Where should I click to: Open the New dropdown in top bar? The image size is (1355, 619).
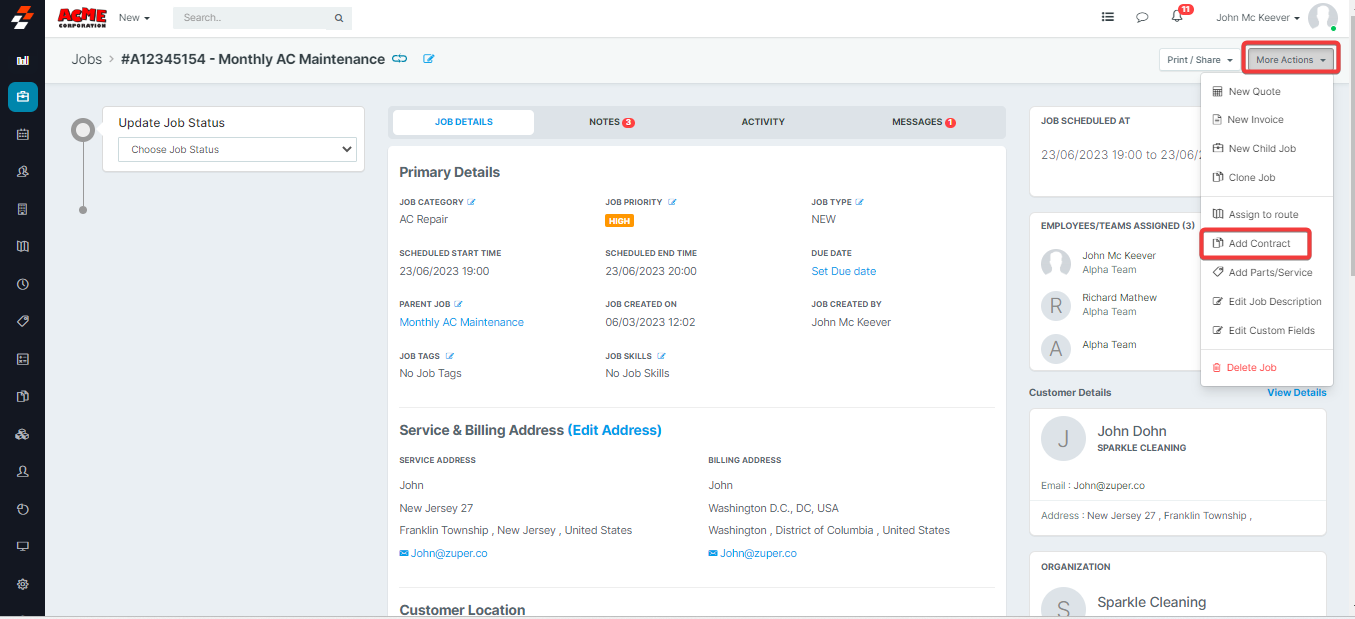click(x=134, y=18)
